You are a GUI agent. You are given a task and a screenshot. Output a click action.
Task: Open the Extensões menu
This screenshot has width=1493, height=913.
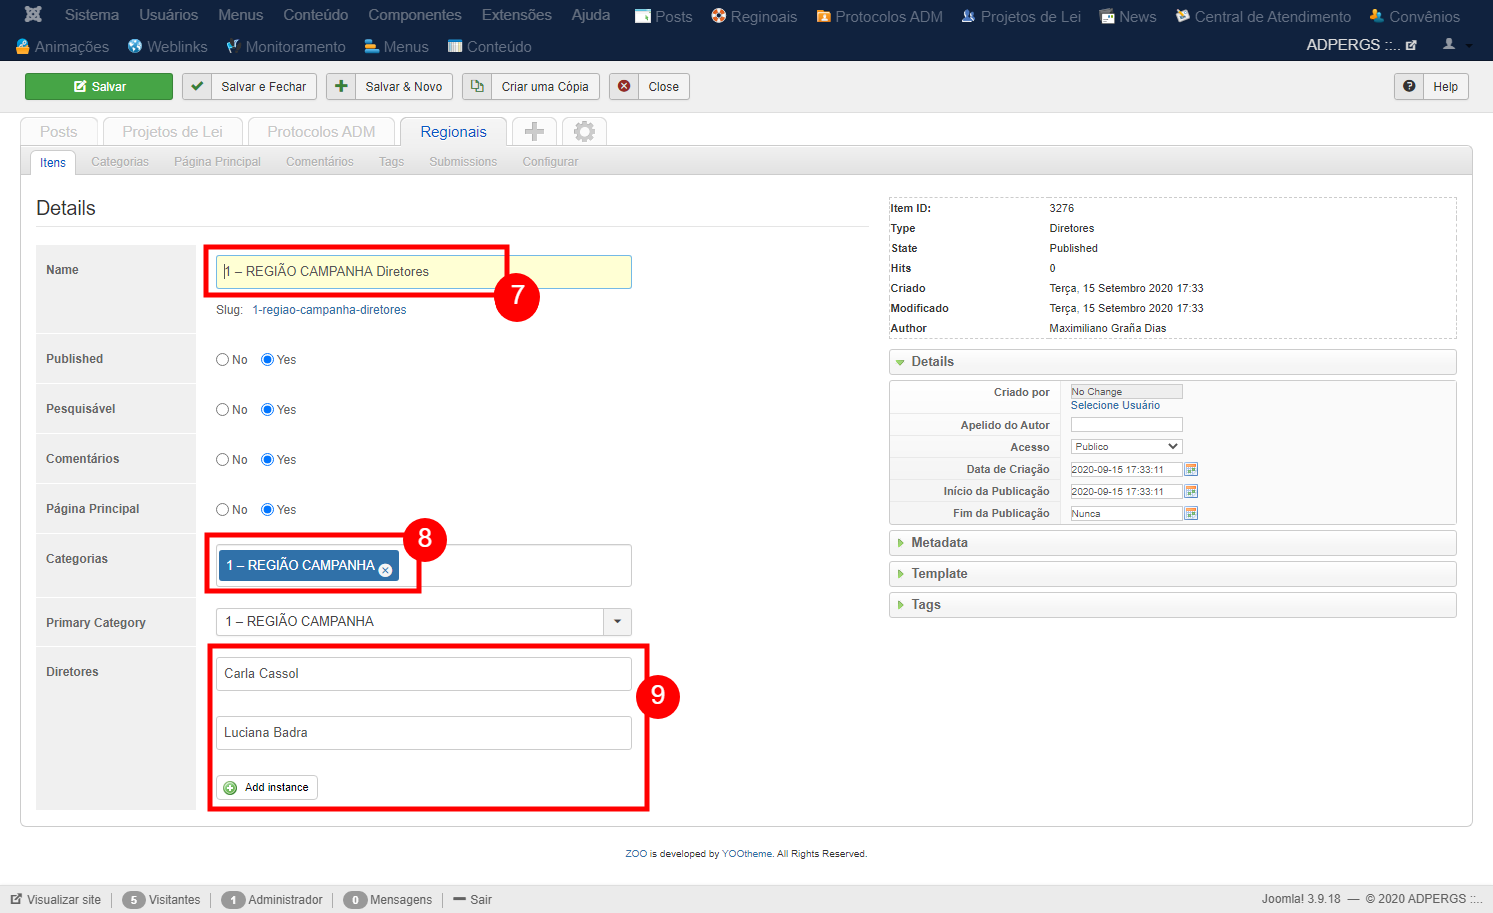516,15
